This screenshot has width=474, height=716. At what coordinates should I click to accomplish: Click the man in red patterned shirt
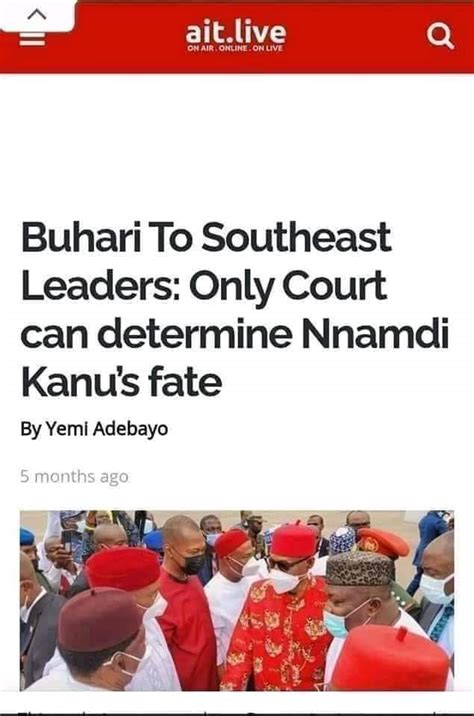click(x=279, y=612)
